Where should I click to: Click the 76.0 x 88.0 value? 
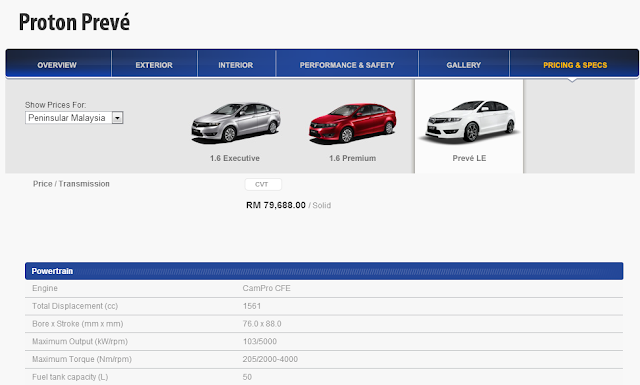pyautogui.click(x=262, y=324)
